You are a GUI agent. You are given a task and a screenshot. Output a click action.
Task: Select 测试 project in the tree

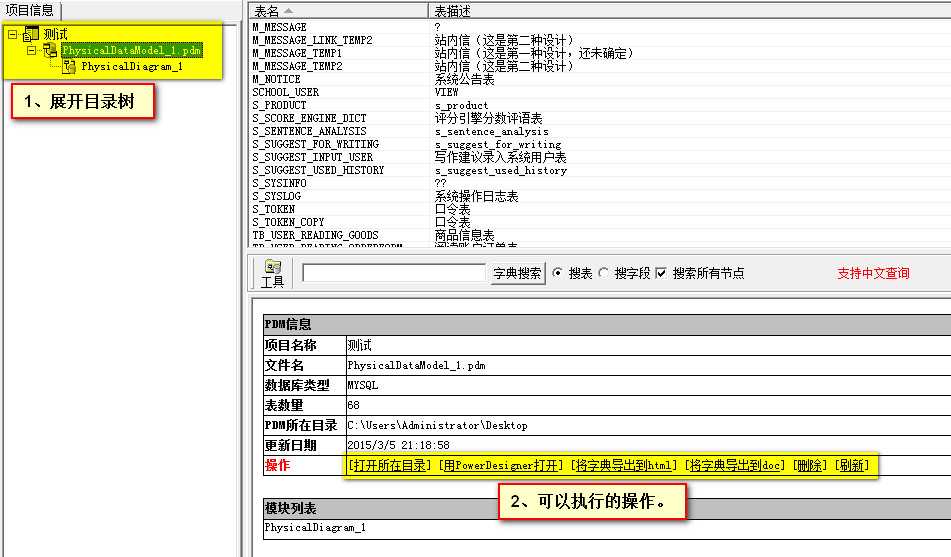point(55,35)
